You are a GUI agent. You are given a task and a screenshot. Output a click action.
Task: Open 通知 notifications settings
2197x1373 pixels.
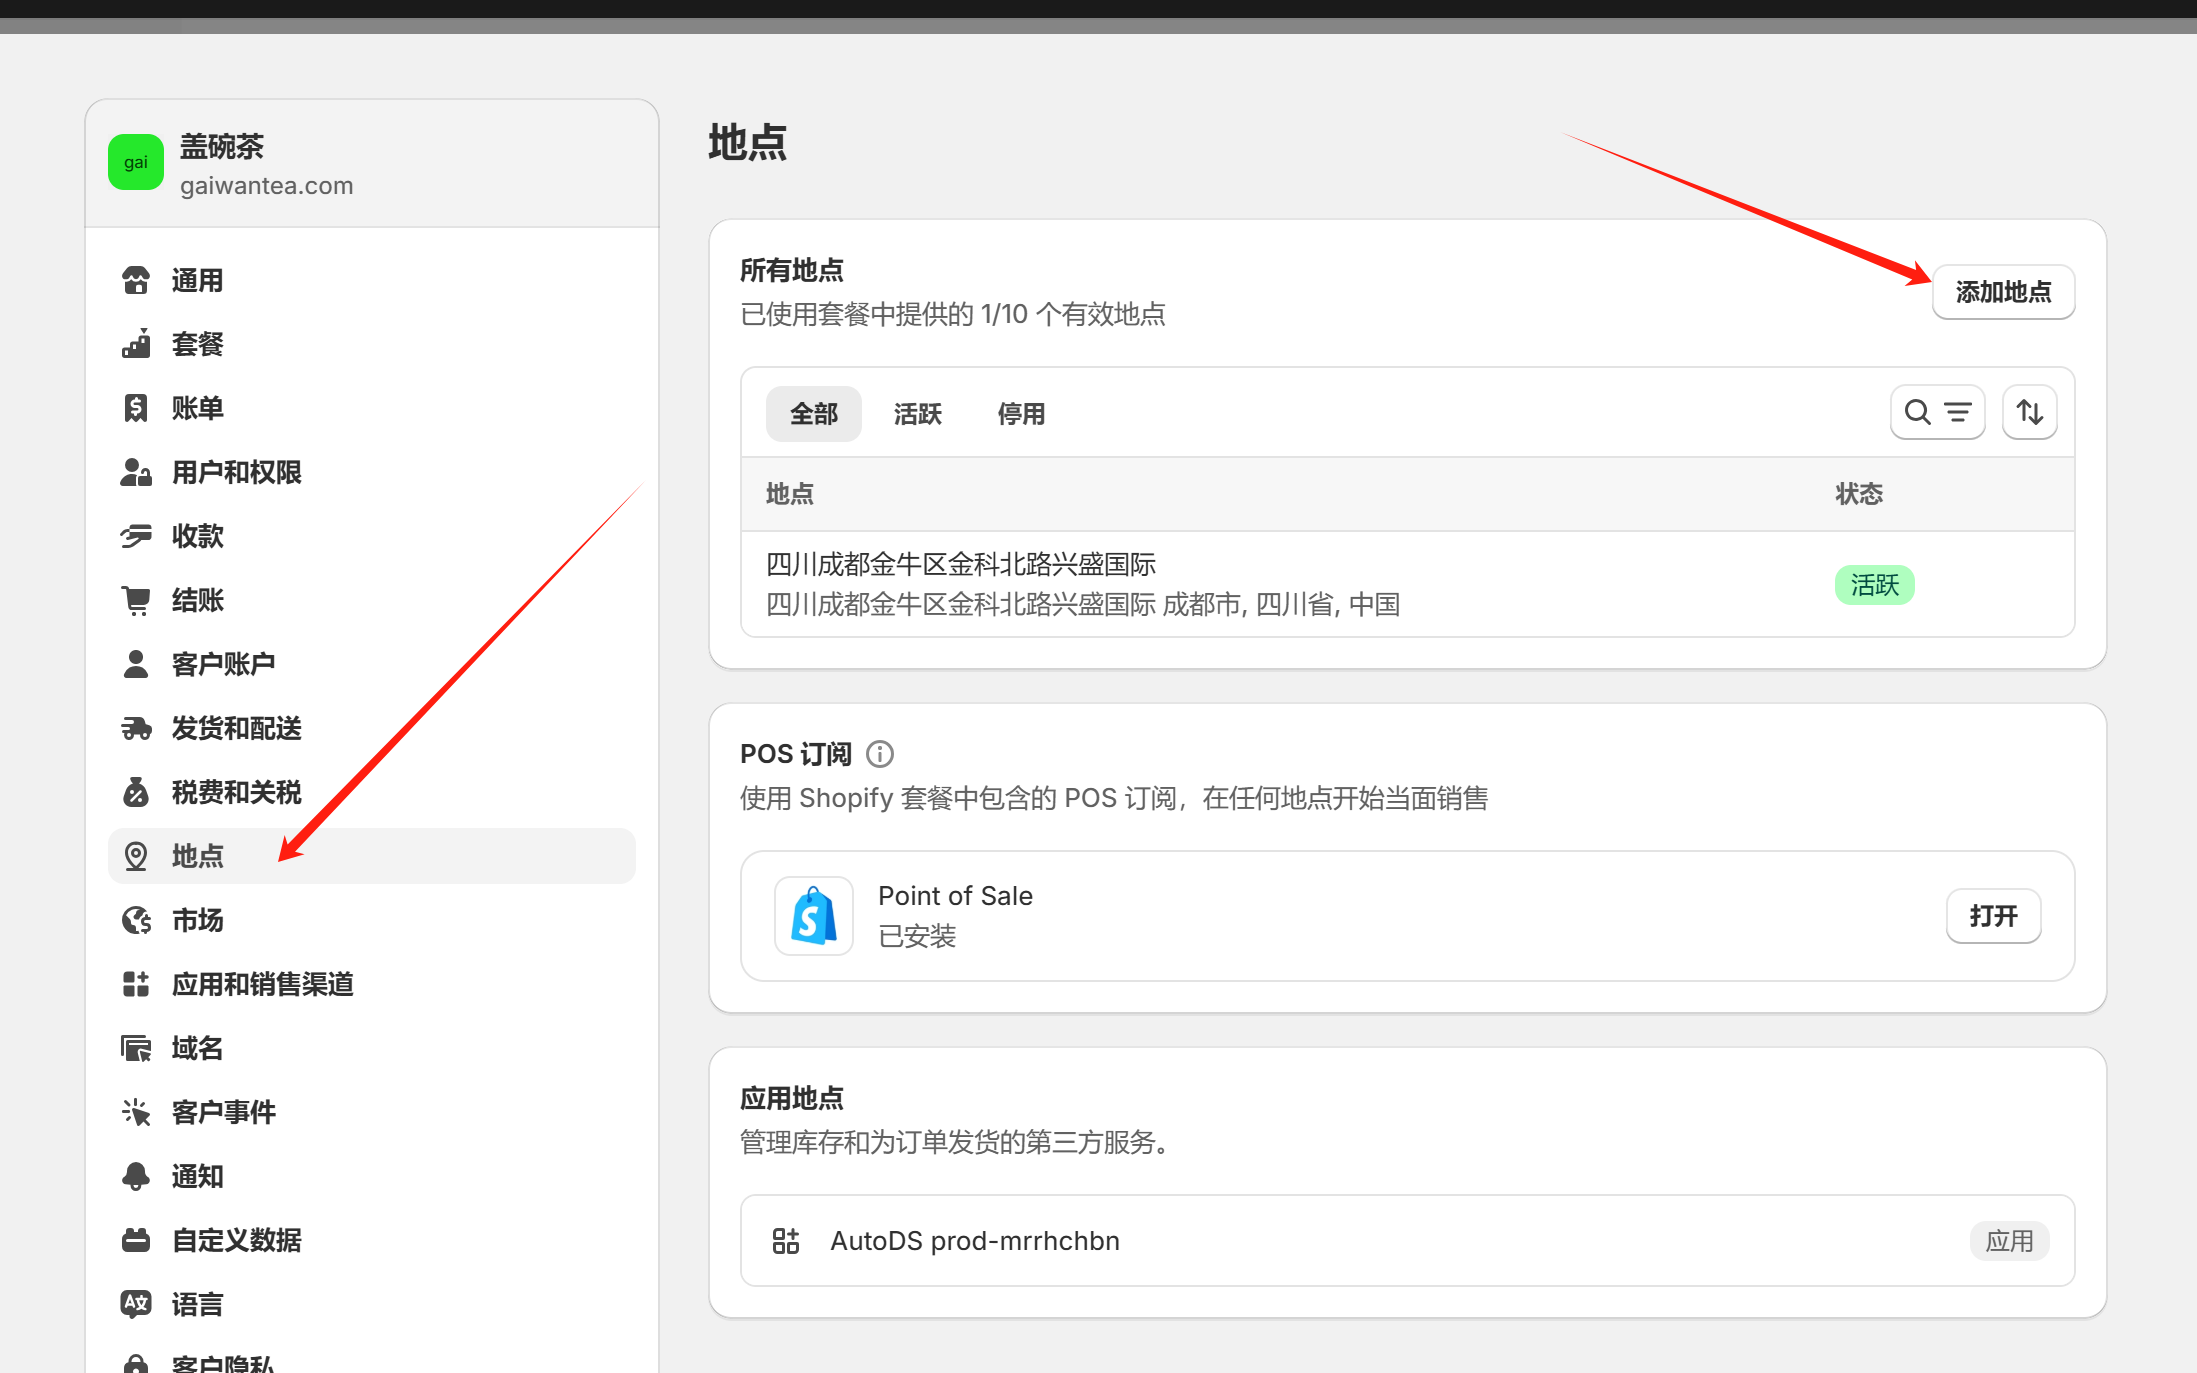point(197,1176)
